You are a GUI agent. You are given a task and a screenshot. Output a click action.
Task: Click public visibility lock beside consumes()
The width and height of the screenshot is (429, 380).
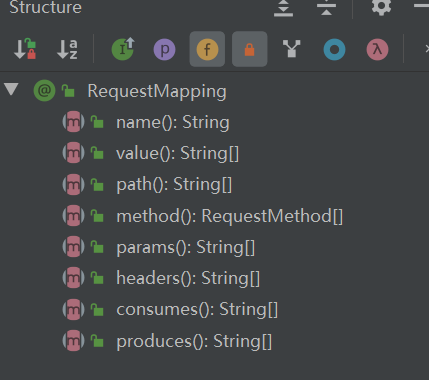pos(97,309)
